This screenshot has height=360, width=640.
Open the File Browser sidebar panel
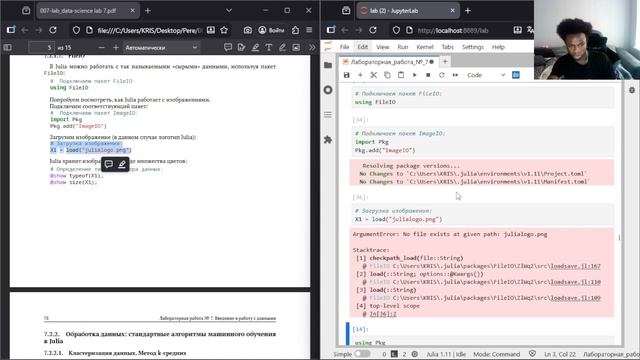tap(328, 65)
